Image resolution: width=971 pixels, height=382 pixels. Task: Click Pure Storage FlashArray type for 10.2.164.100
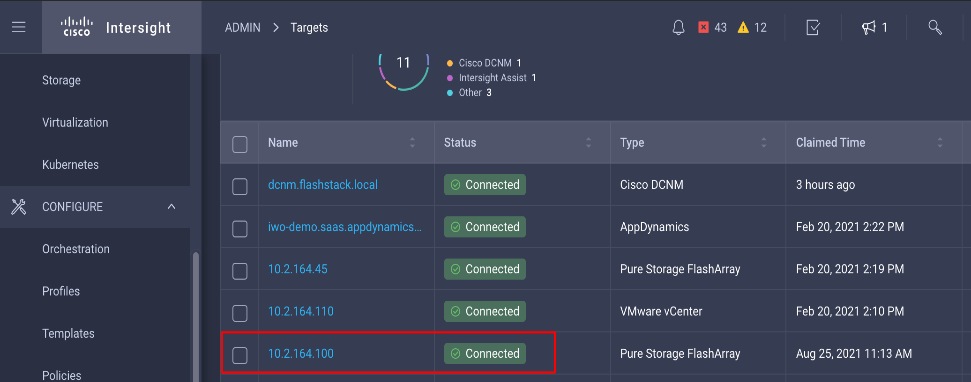pyautogui.click(x=680, y=354)
